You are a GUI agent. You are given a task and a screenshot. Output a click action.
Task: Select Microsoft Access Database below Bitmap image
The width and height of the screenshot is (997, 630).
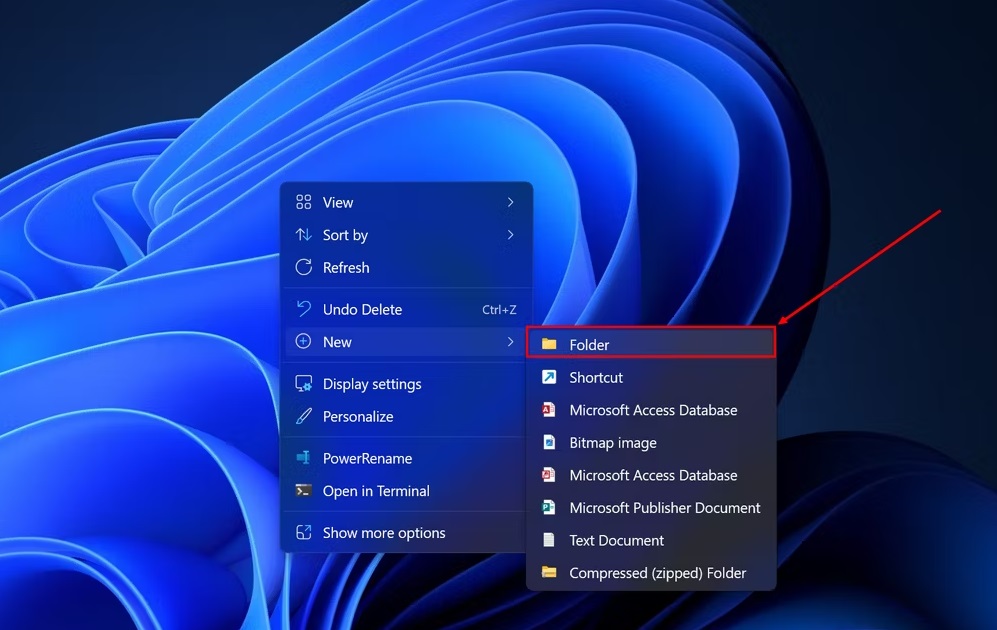653,475
